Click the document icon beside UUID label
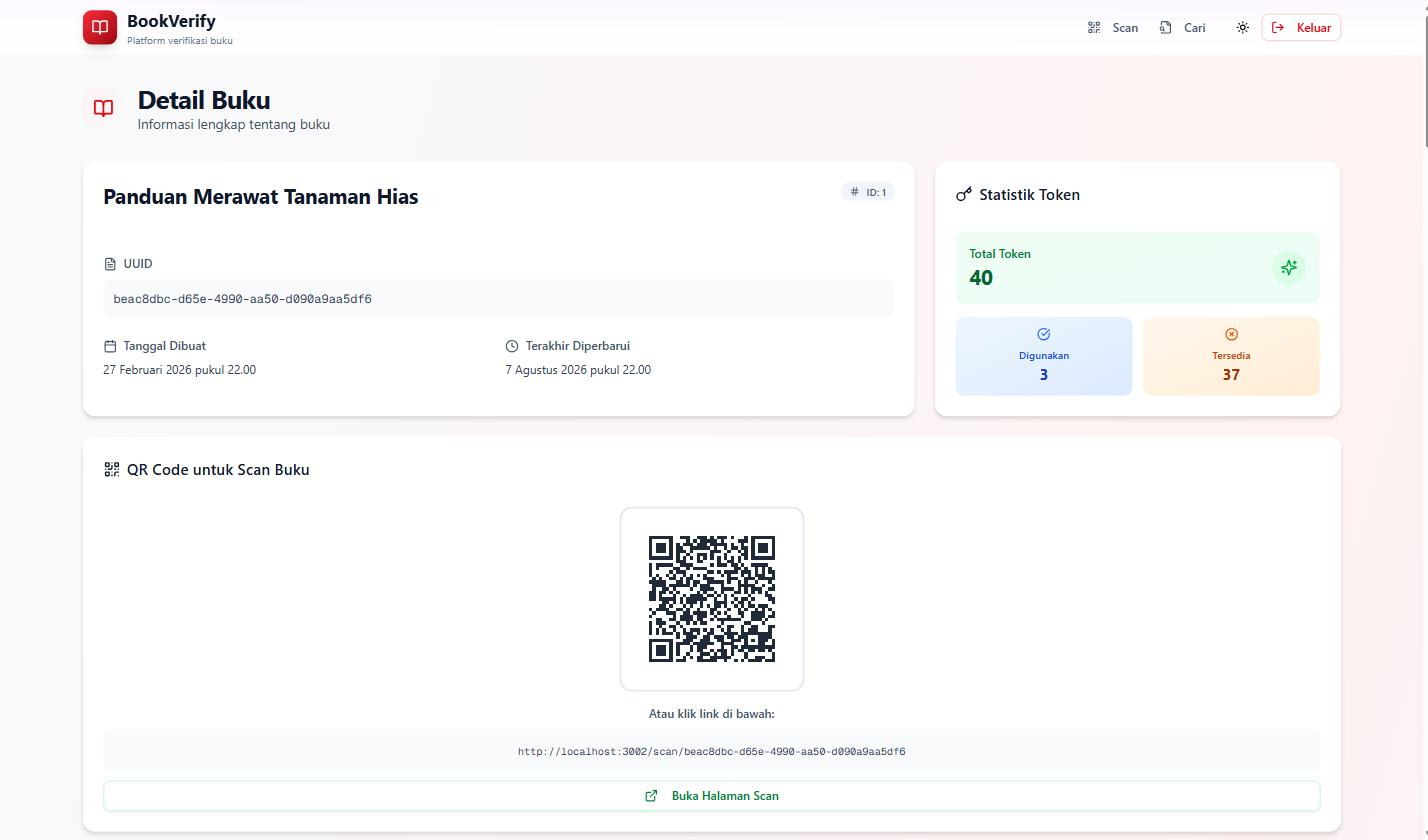 [x=110, y=264]
